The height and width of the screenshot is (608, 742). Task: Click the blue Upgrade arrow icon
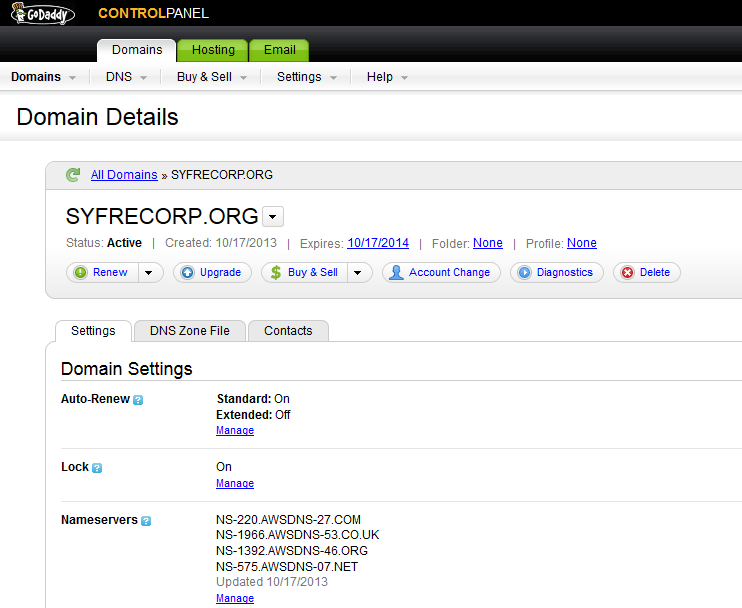click(188, 273)
